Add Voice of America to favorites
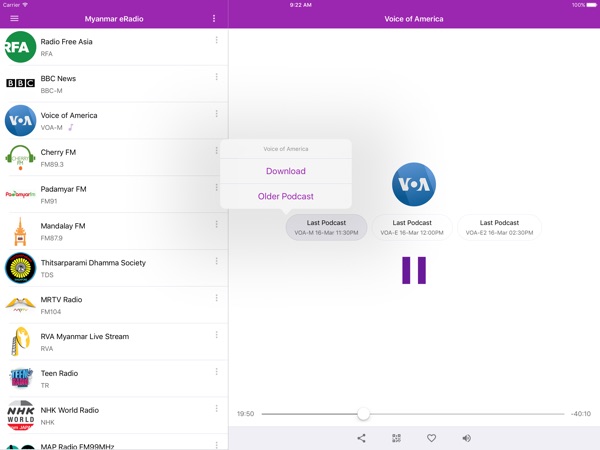Screen dimensions: 600x450 pyautogui.click(x=431, y=438)
